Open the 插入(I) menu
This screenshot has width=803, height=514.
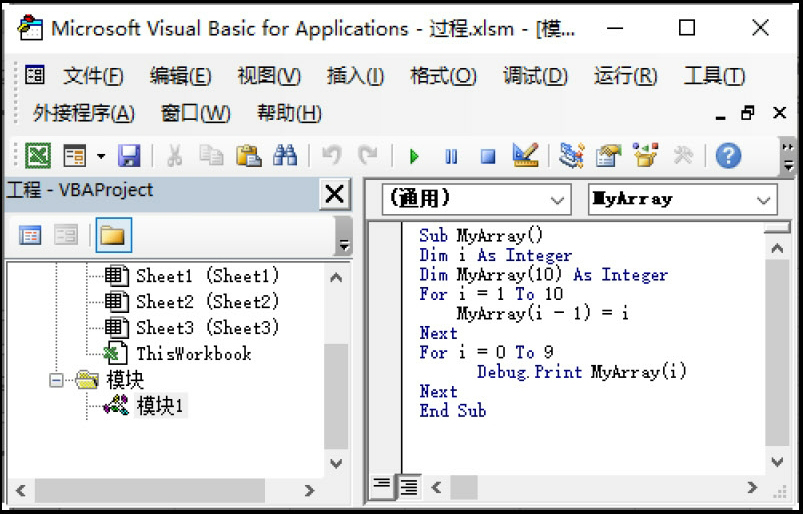[355, 77]
